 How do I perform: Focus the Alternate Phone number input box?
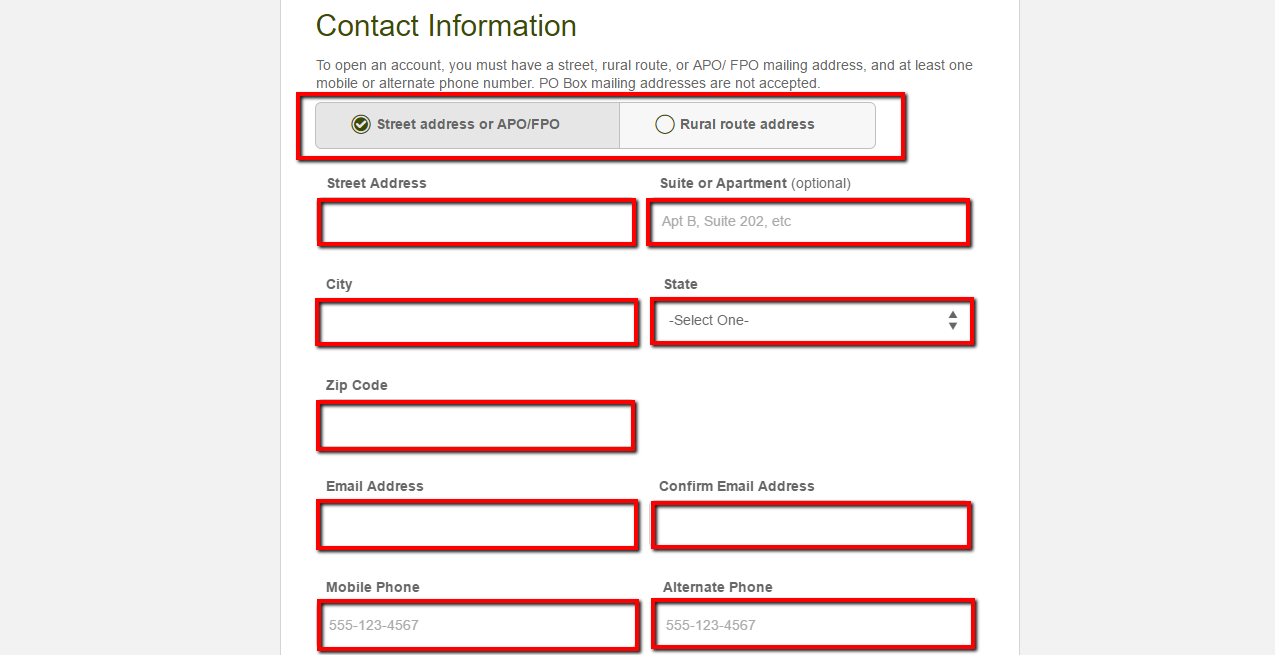click(813, 625)
